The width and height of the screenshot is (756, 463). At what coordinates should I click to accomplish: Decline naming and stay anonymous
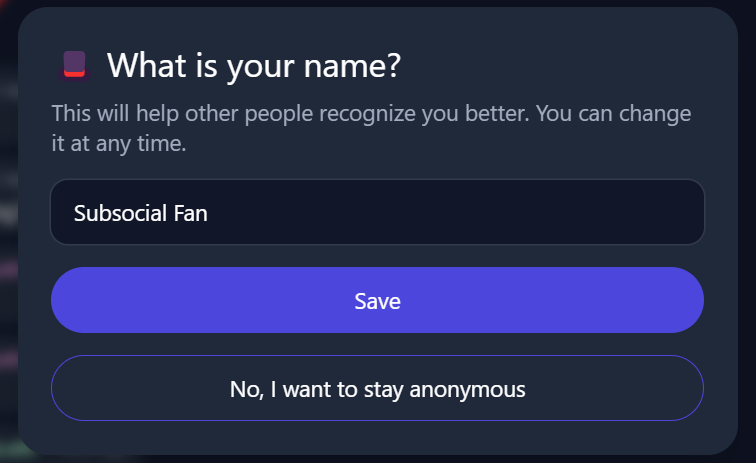point(377,388)
